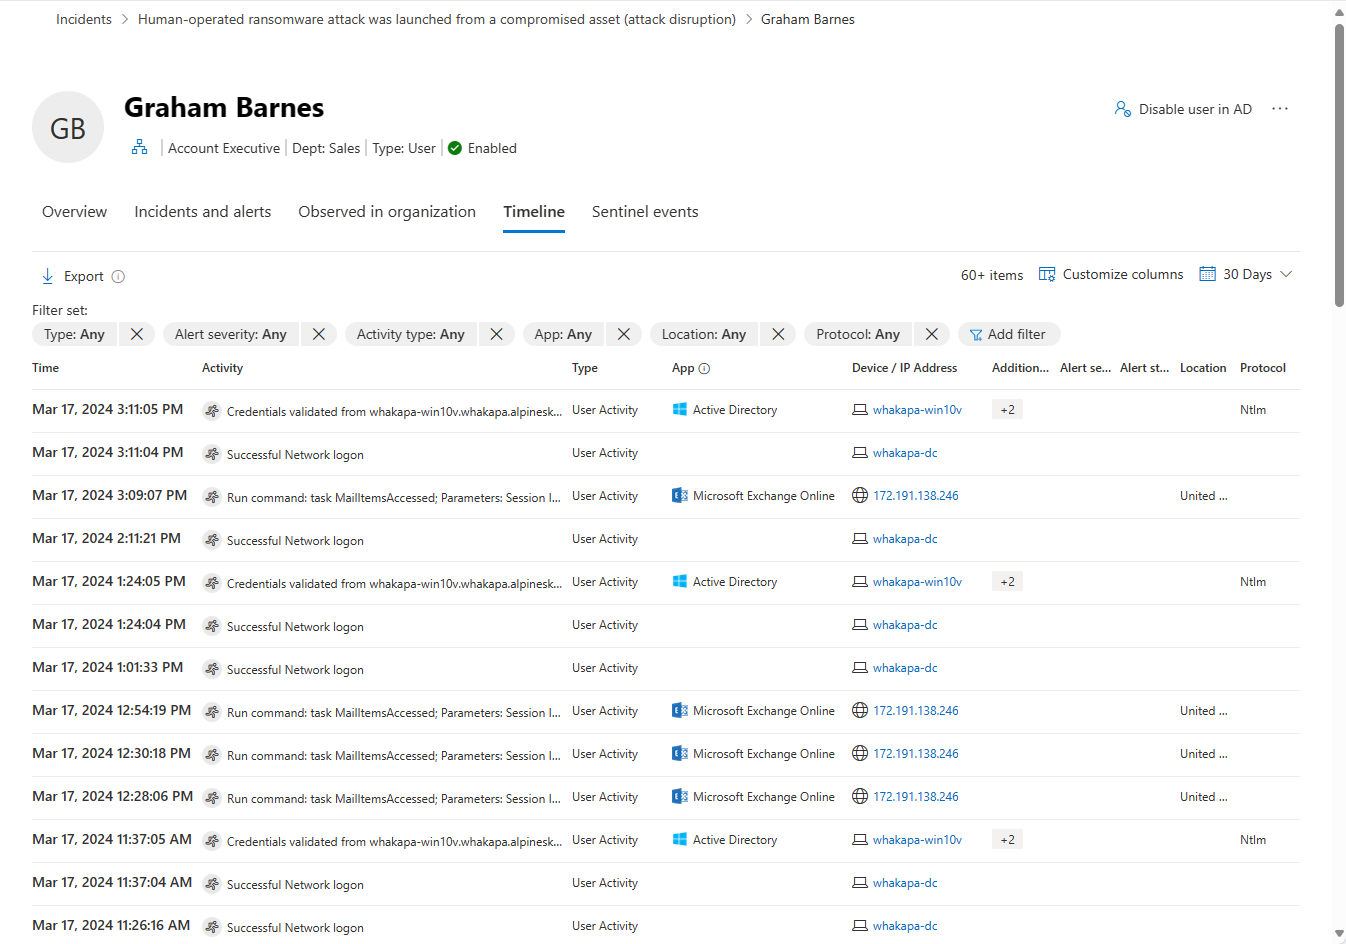Click the Customize columns icon

(x=1047, y=274)
